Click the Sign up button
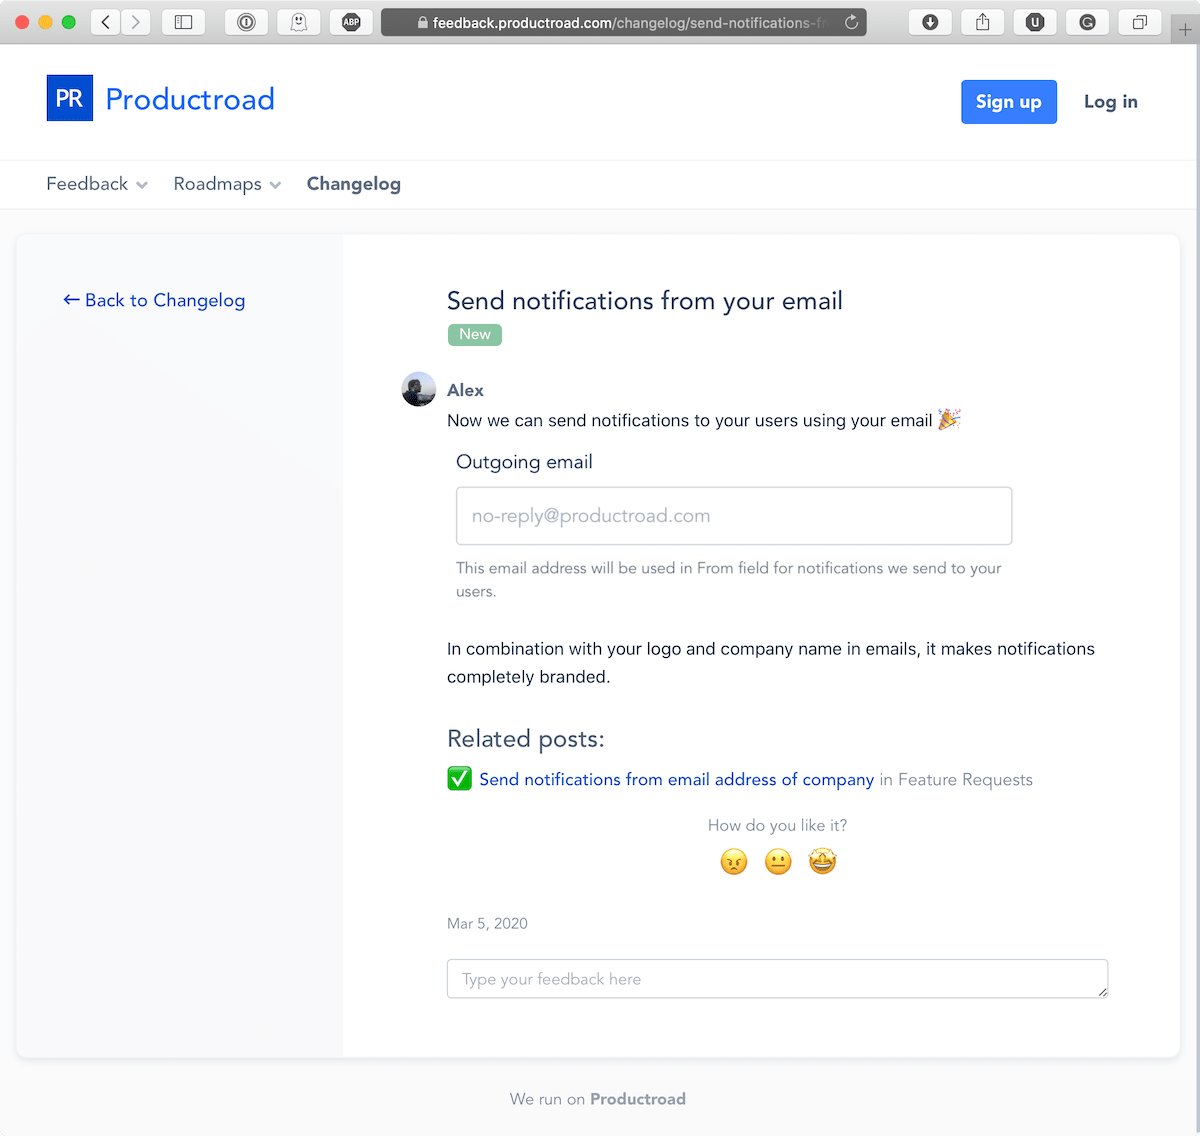This screenshot has width=1200, height=1136. tap(1009, 102)
